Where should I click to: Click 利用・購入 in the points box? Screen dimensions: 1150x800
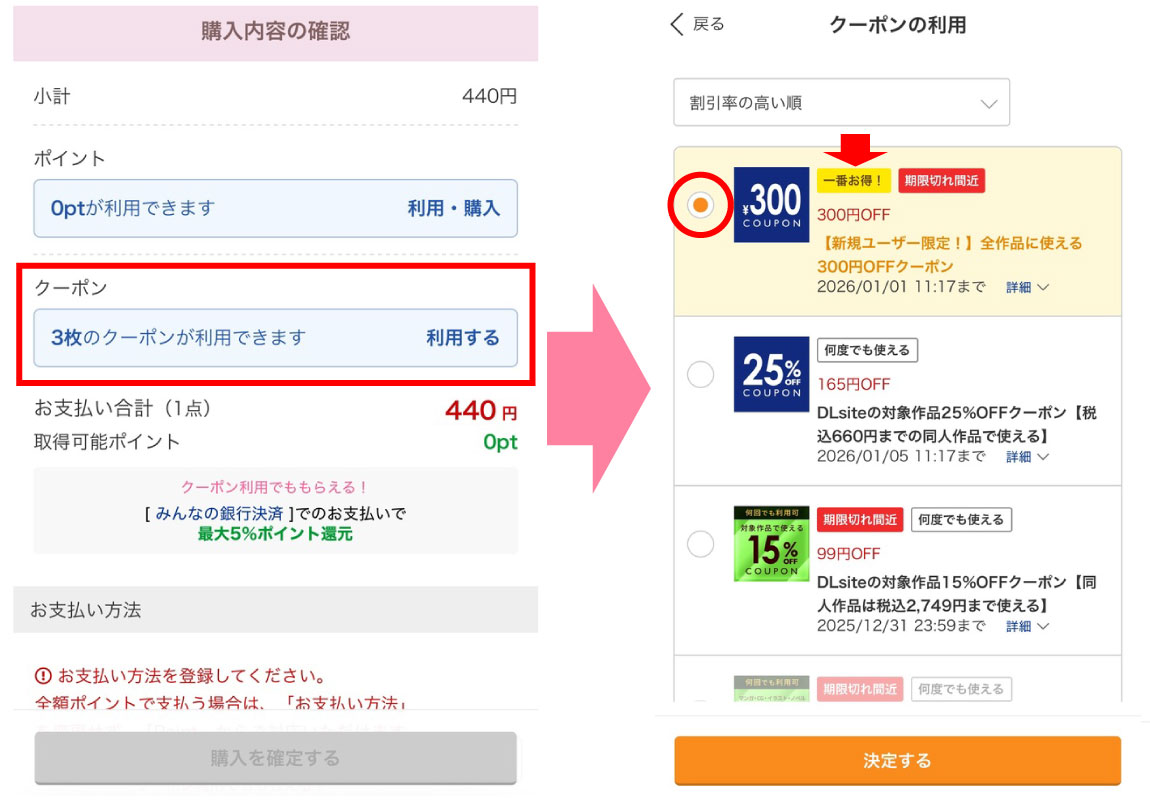pos(453,208)
